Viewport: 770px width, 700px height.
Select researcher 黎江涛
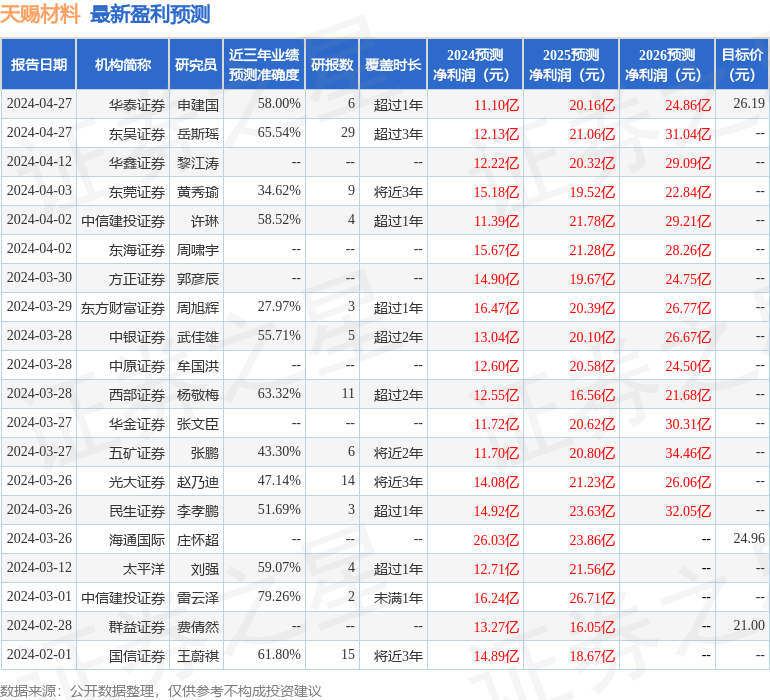198,163
